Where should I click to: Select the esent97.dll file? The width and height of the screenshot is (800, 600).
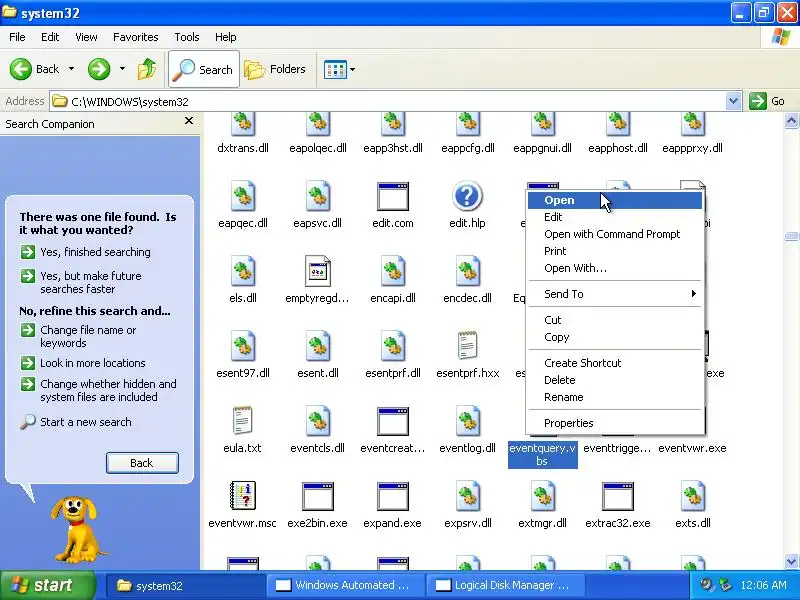tap(243, 355)
